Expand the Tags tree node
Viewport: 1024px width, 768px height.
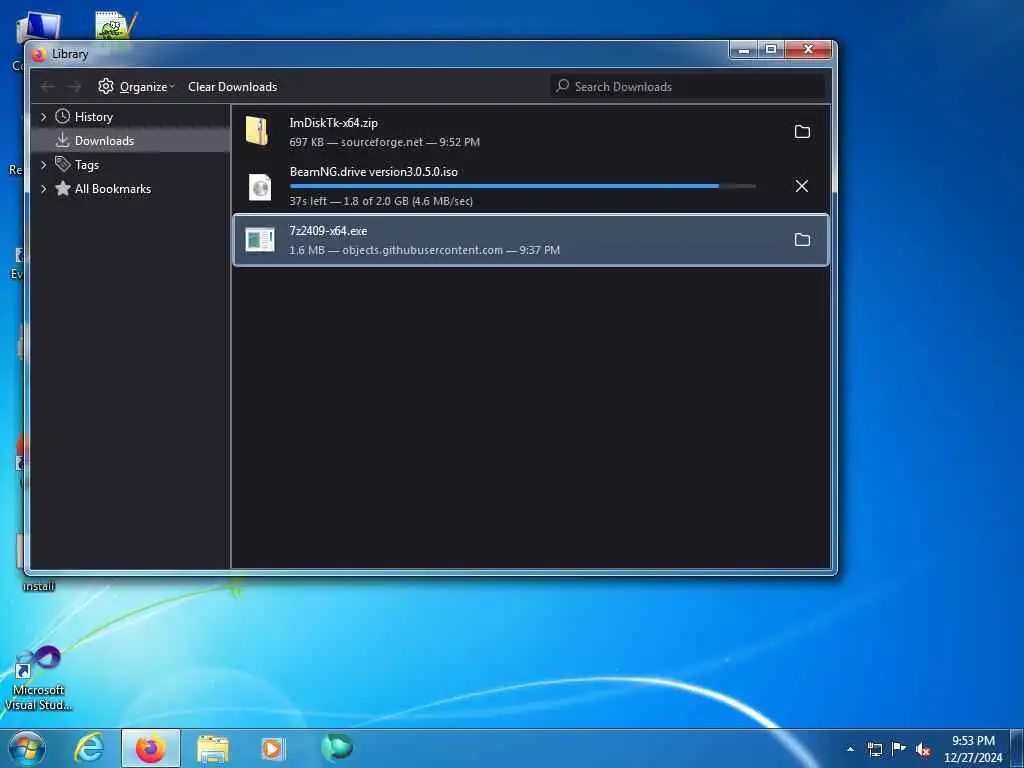click(x=44, y=165)
